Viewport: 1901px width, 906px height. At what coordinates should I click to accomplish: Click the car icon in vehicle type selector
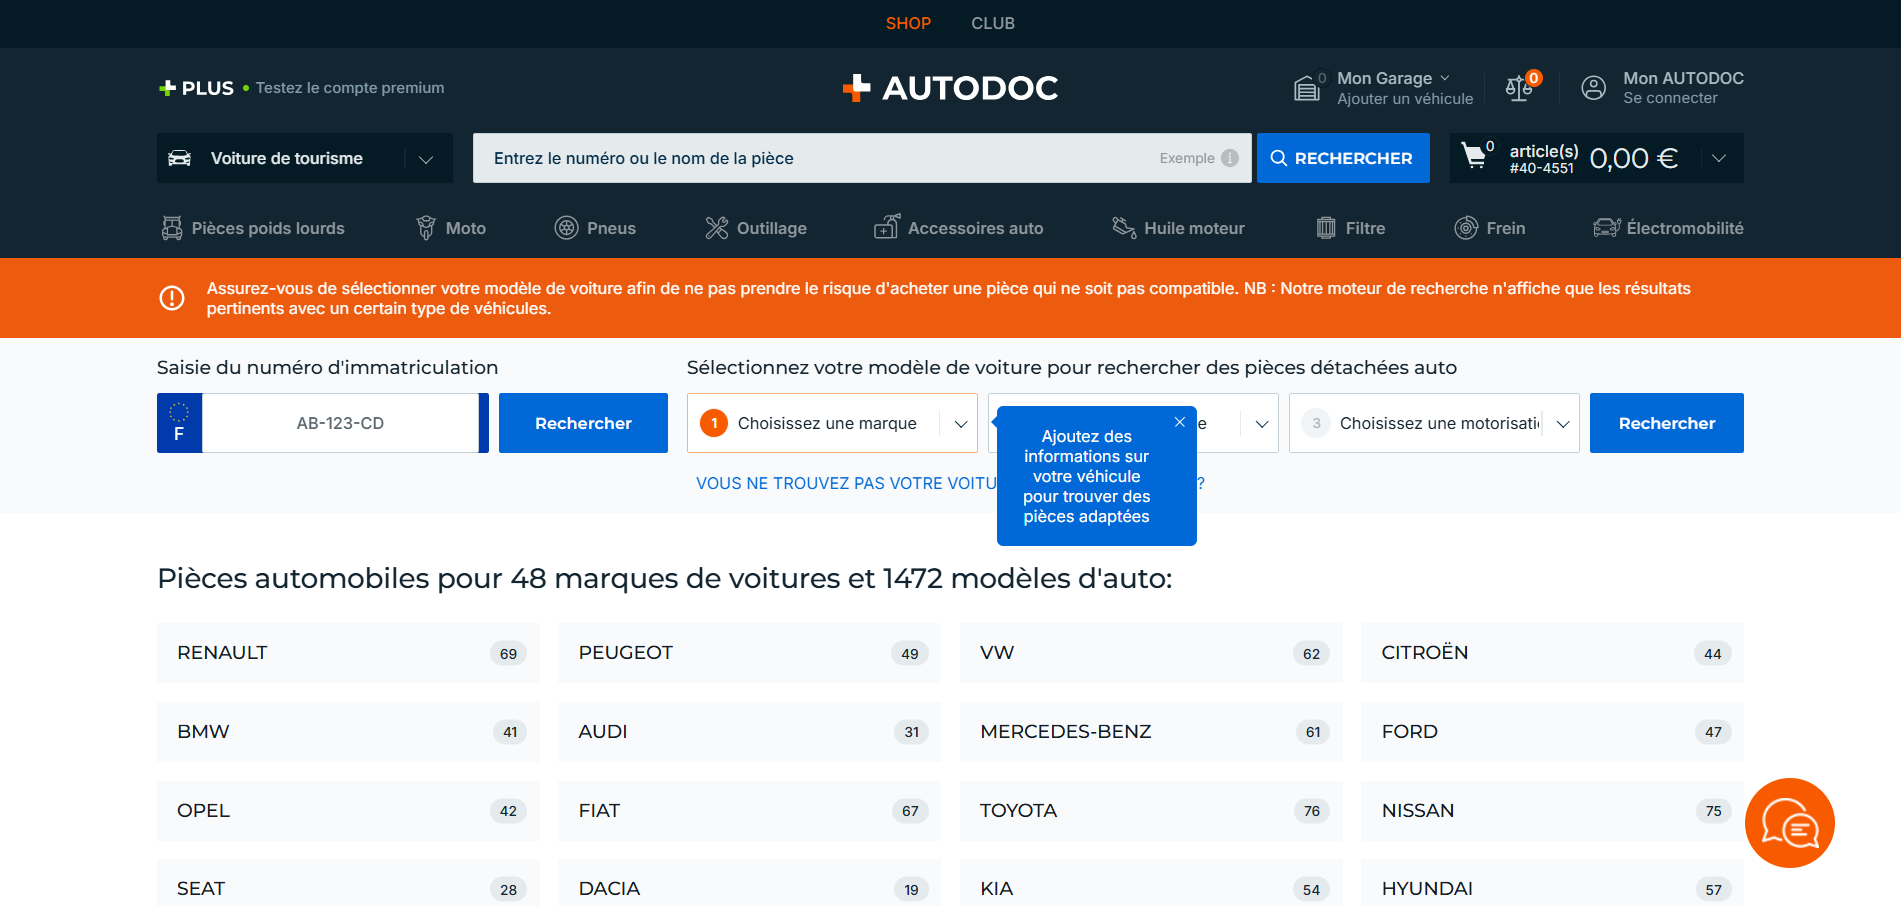(x=180, y=158)
